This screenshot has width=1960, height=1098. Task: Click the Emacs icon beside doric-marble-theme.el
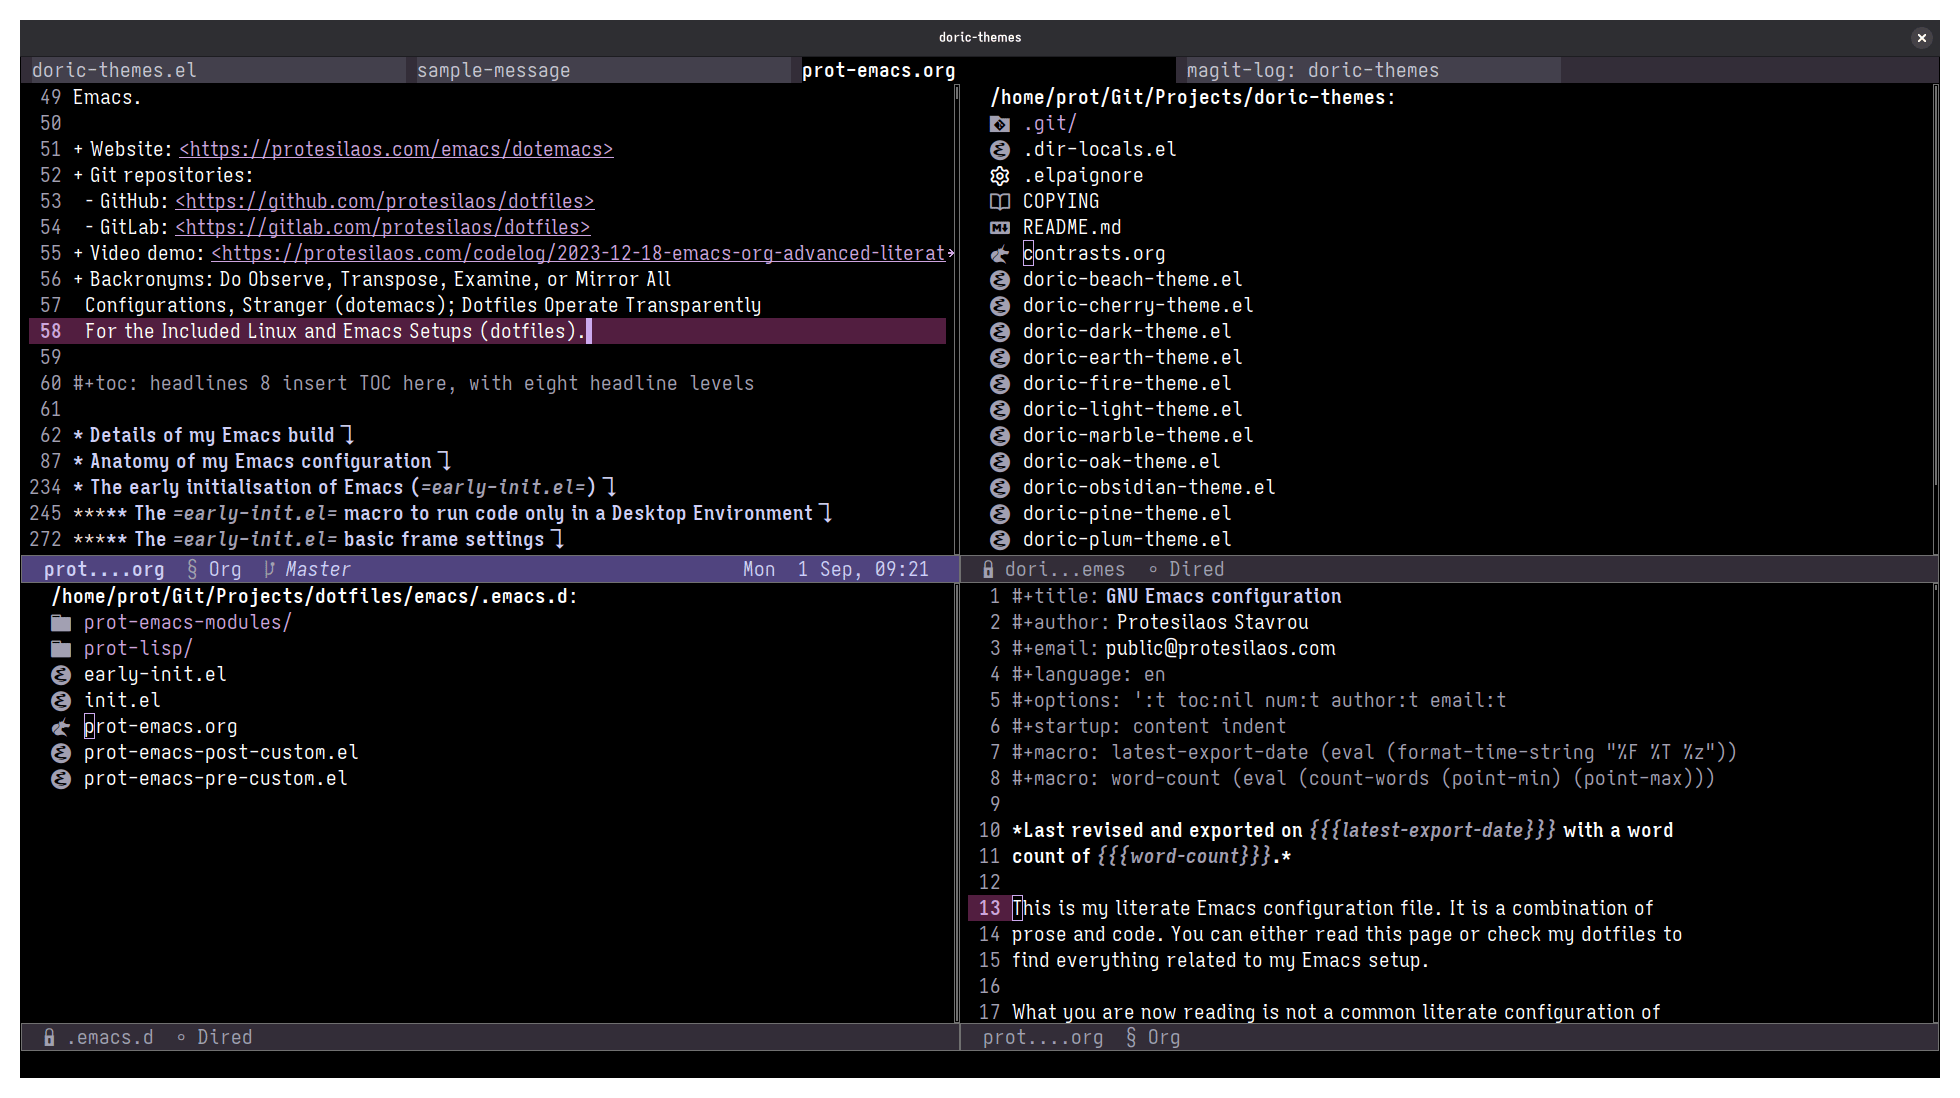pos(999,436)
